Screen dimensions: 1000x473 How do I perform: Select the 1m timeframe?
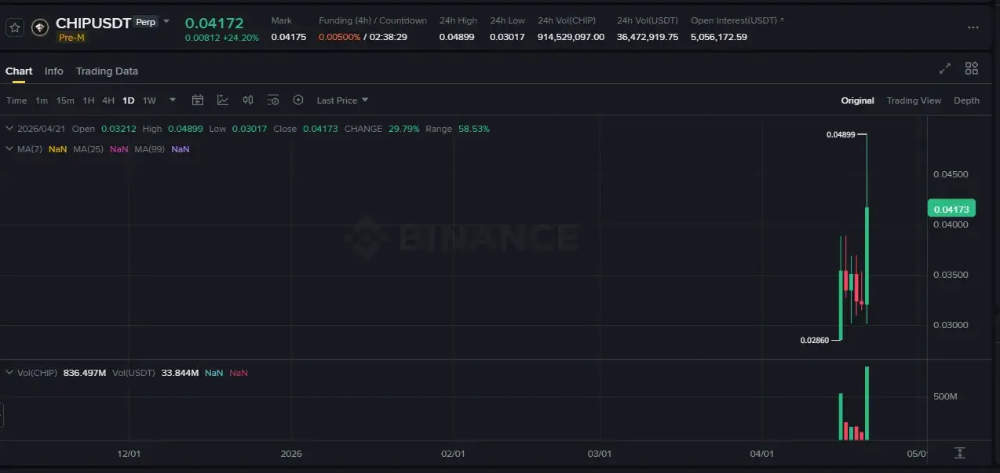pos(41,101)
